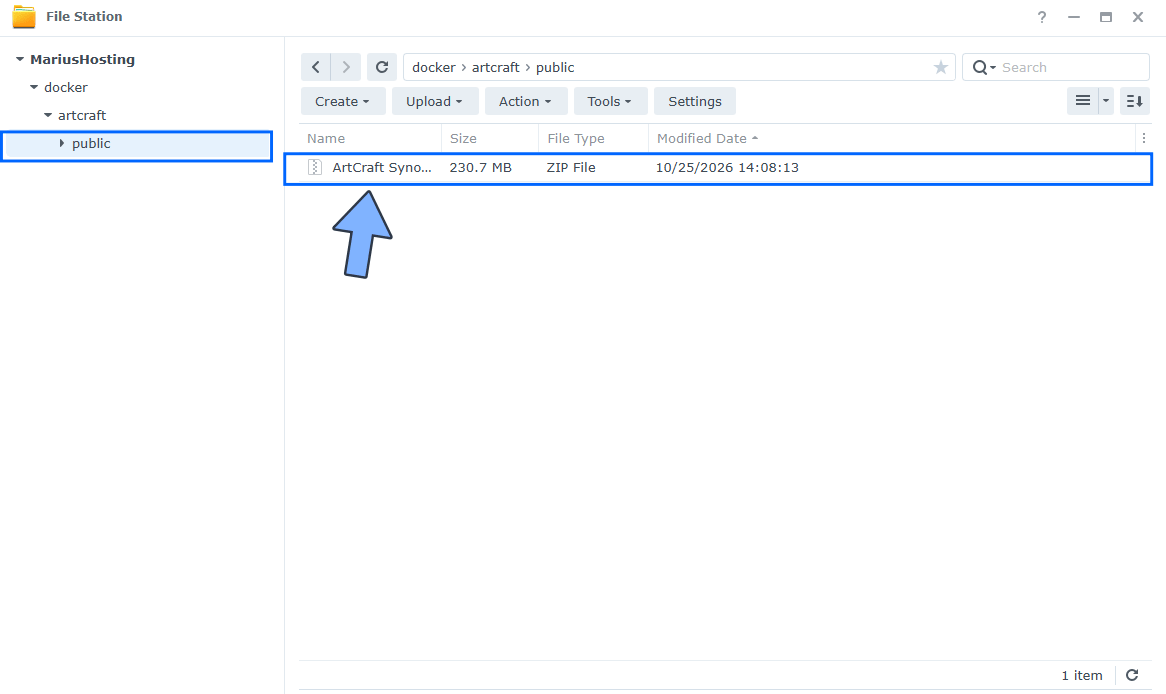The width and height of the screenshot is (1166, 694).
Task: Expand the public folder tree arrow
Action: point(62,143)
